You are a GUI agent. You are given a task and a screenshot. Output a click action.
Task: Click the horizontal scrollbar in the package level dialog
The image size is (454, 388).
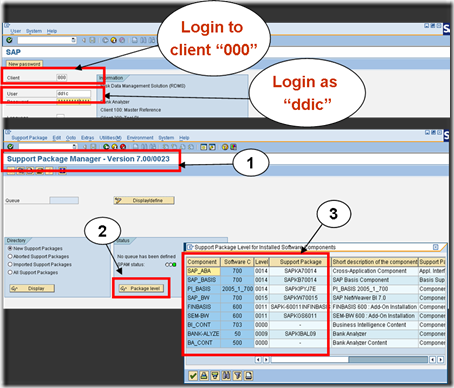click(x=349, y=359)
